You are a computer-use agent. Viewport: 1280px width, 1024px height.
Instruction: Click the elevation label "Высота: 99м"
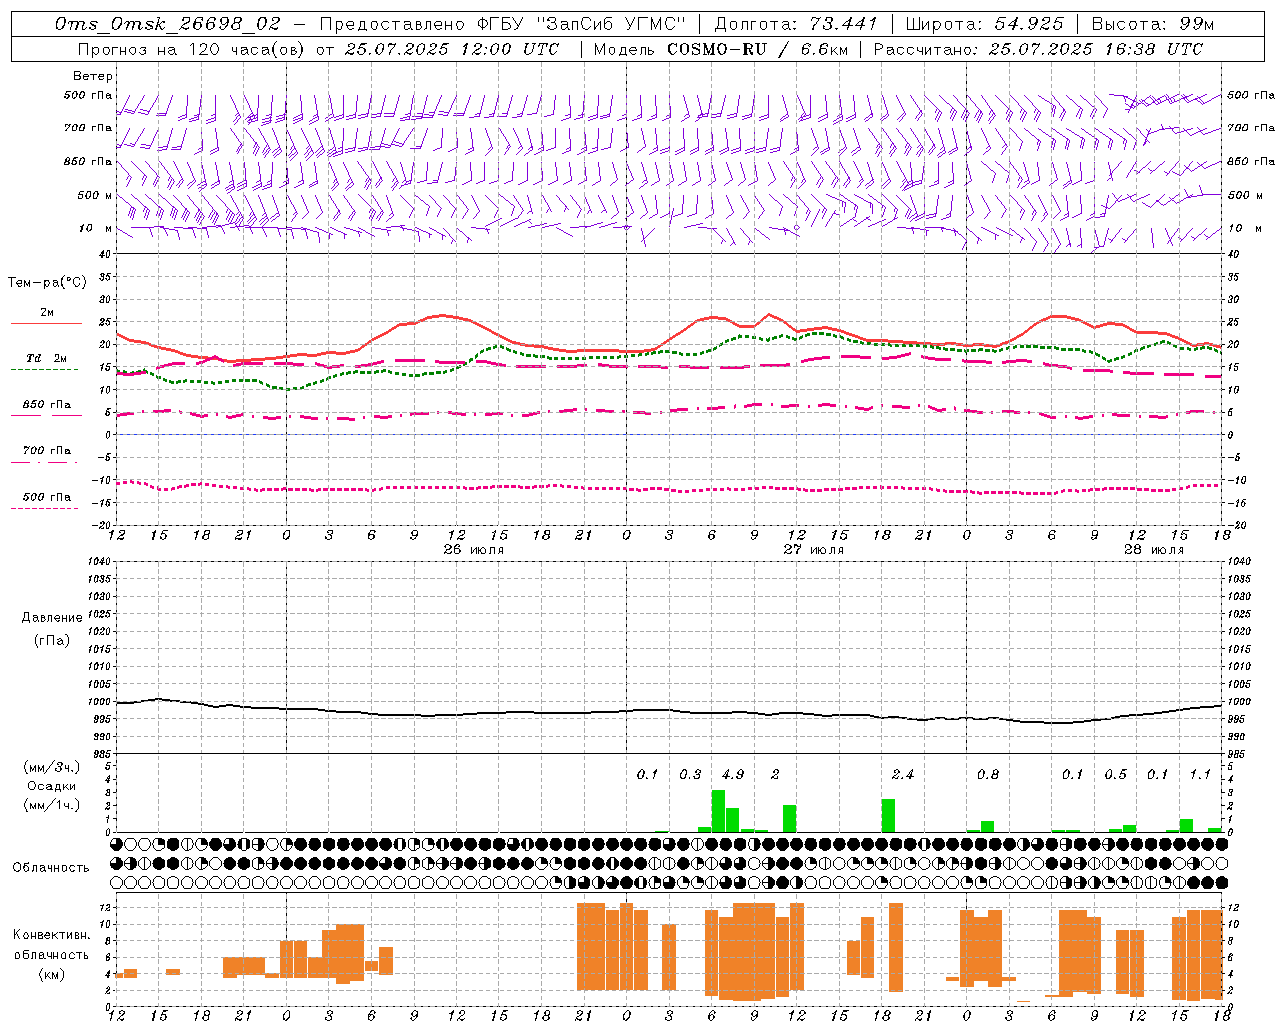tap(1153, 24)
